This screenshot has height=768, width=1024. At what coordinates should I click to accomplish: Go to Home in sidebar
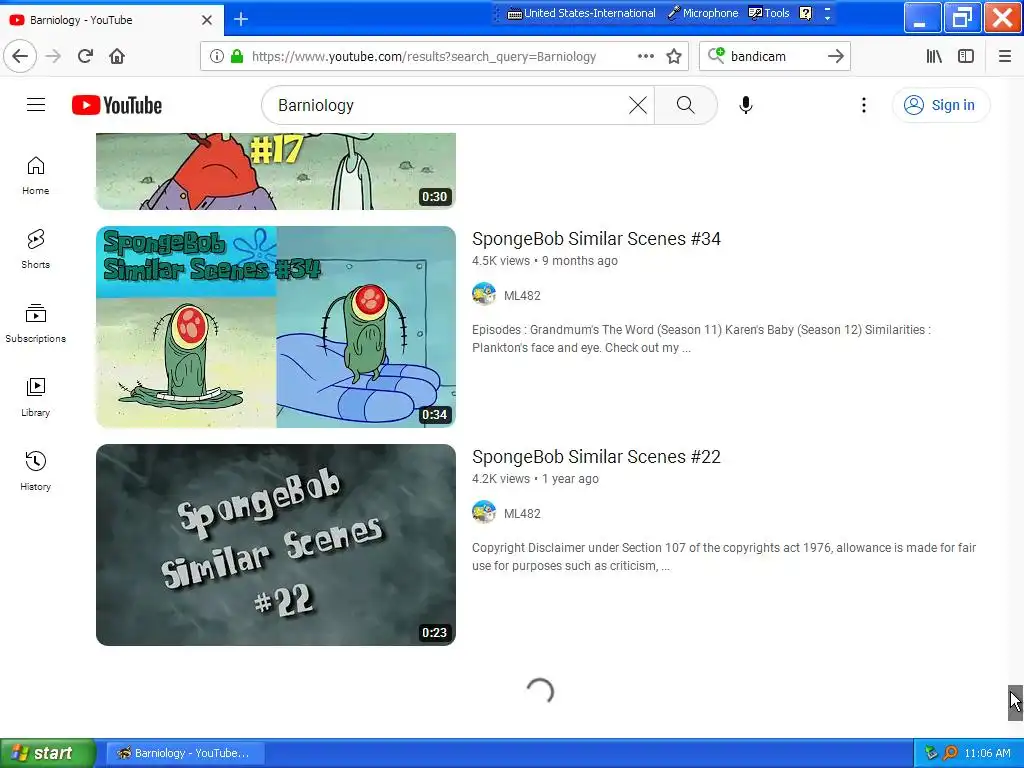pos(35,176)
